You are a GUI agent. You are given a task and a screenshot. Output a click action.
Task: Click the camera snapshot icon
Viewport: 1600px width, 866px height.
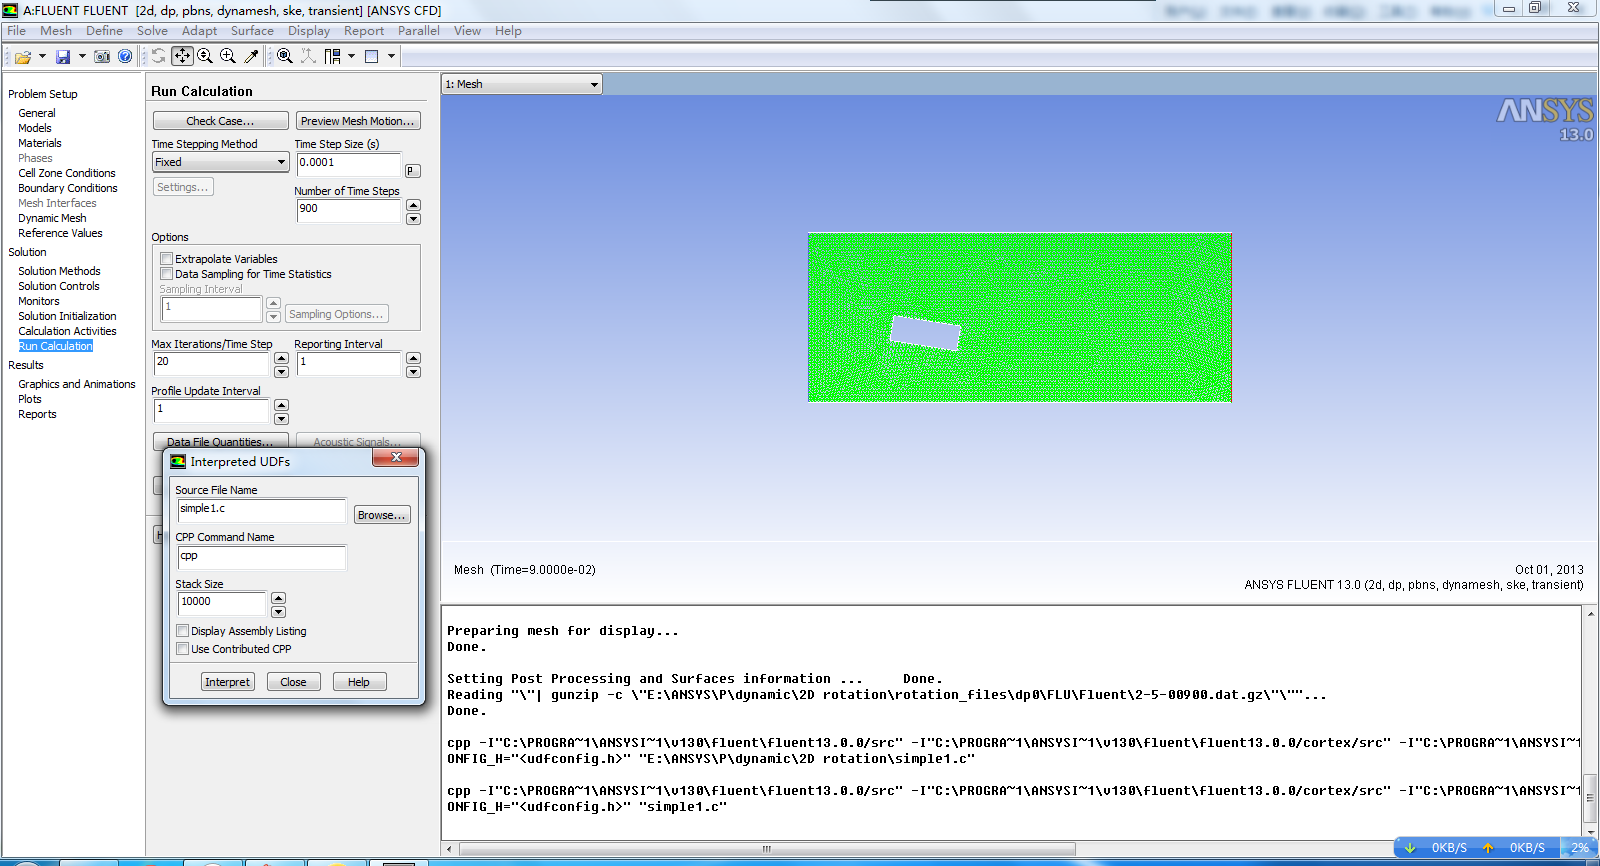(x=102, y=57)
